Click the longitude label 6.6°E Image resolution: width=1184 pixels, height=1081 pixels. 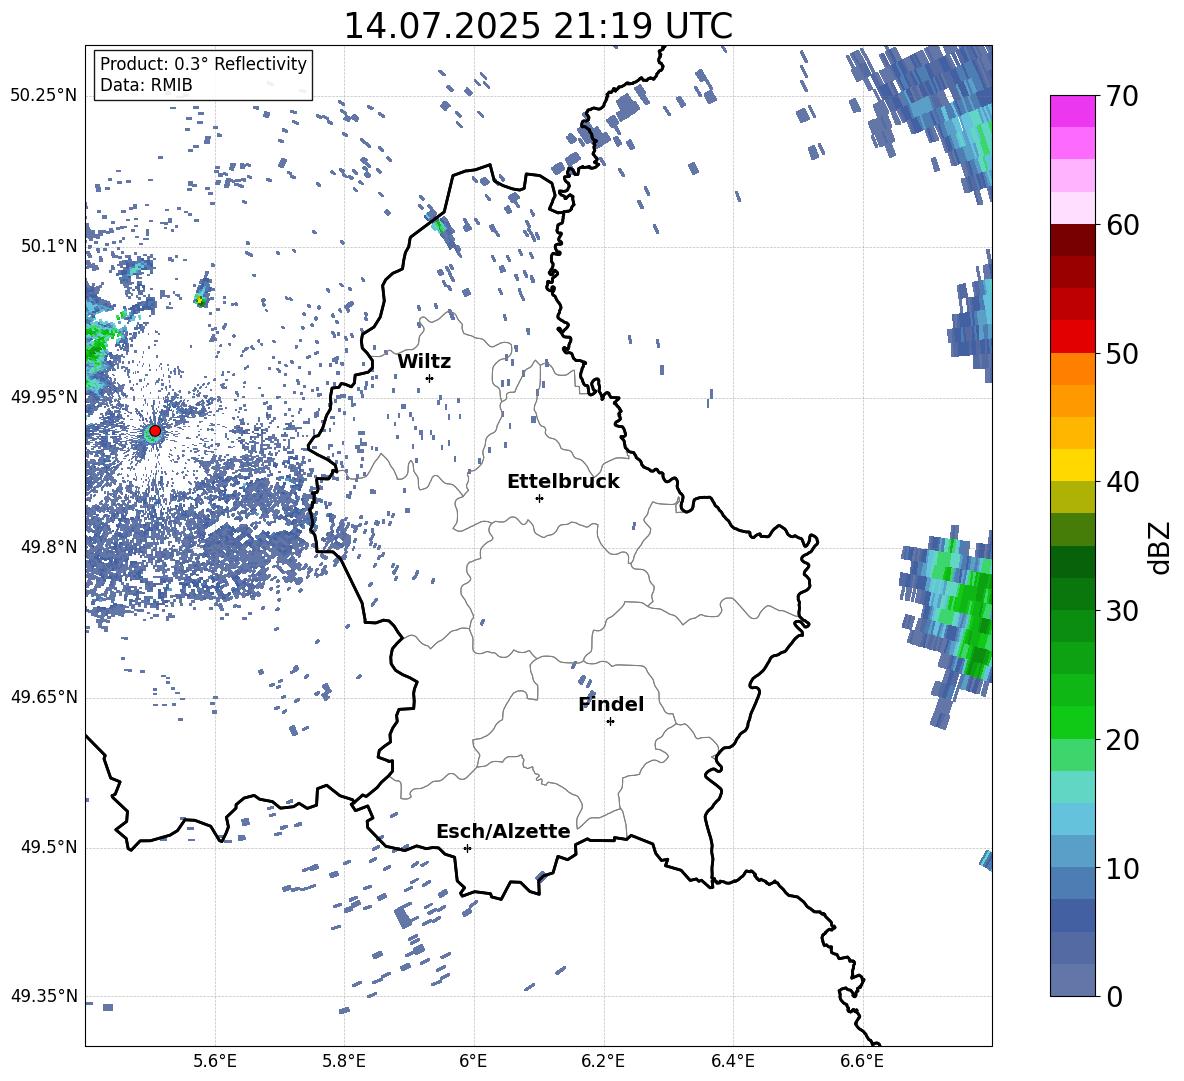click(x=862, y=1062)
